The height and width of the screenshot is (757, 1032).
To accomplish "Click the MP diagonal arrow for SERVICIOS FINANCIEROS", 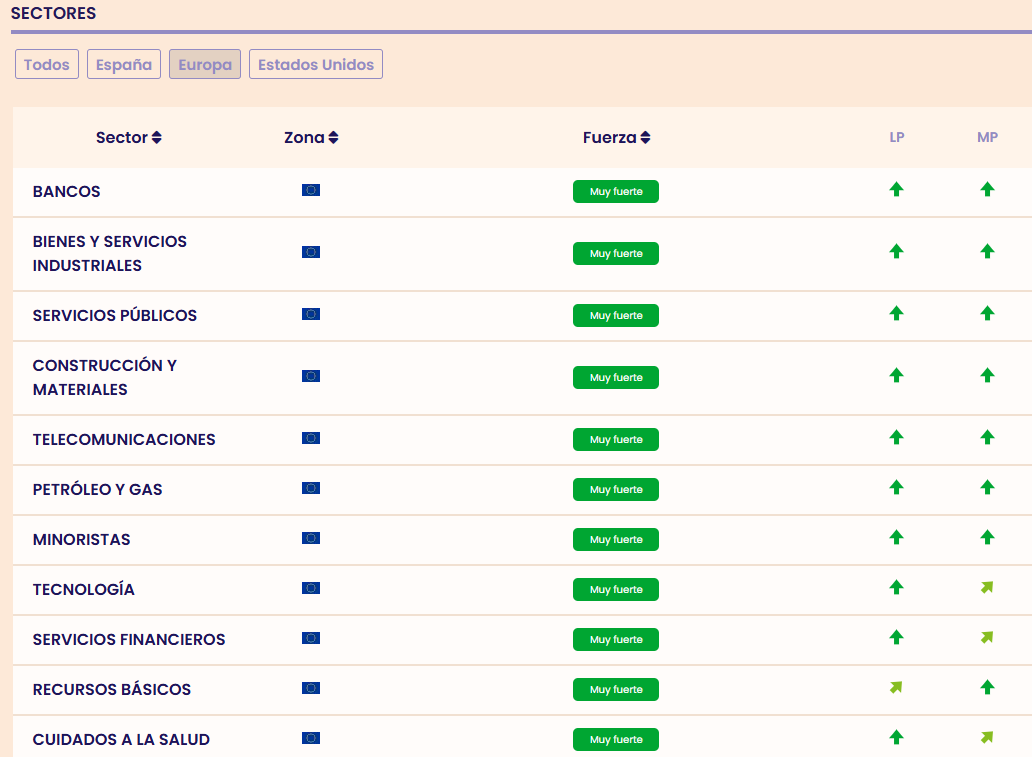I will pos(987,637).
